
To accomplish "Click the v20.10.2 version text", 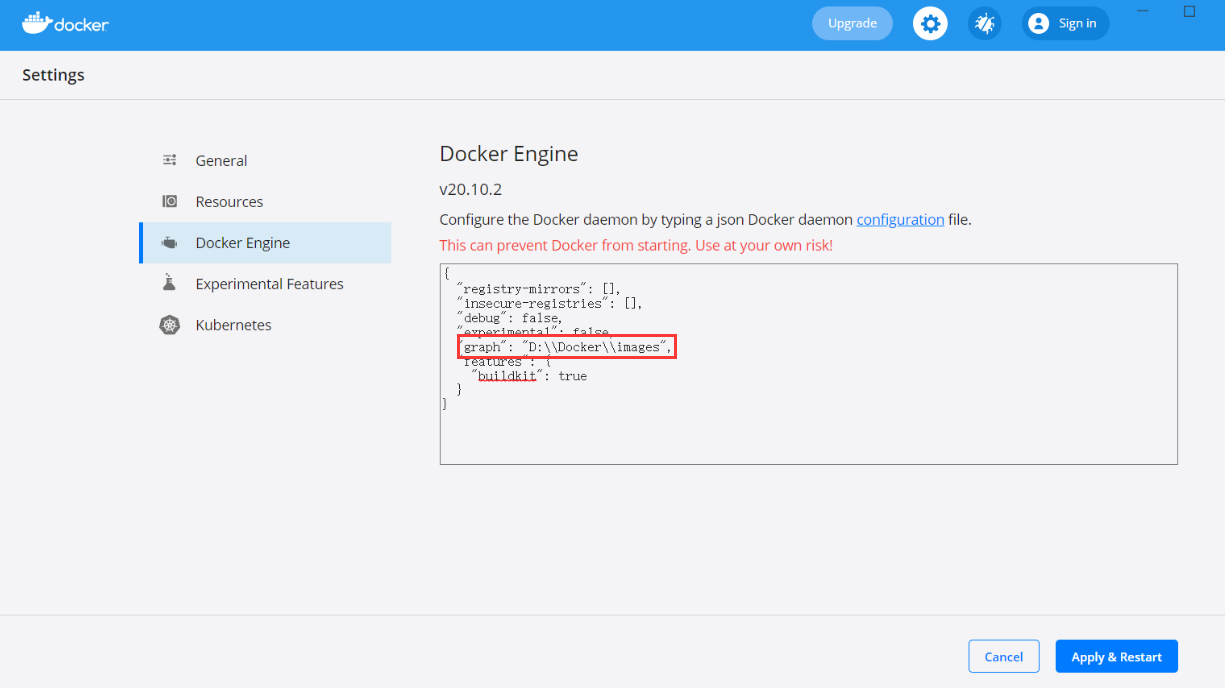I will coord(470,189).
